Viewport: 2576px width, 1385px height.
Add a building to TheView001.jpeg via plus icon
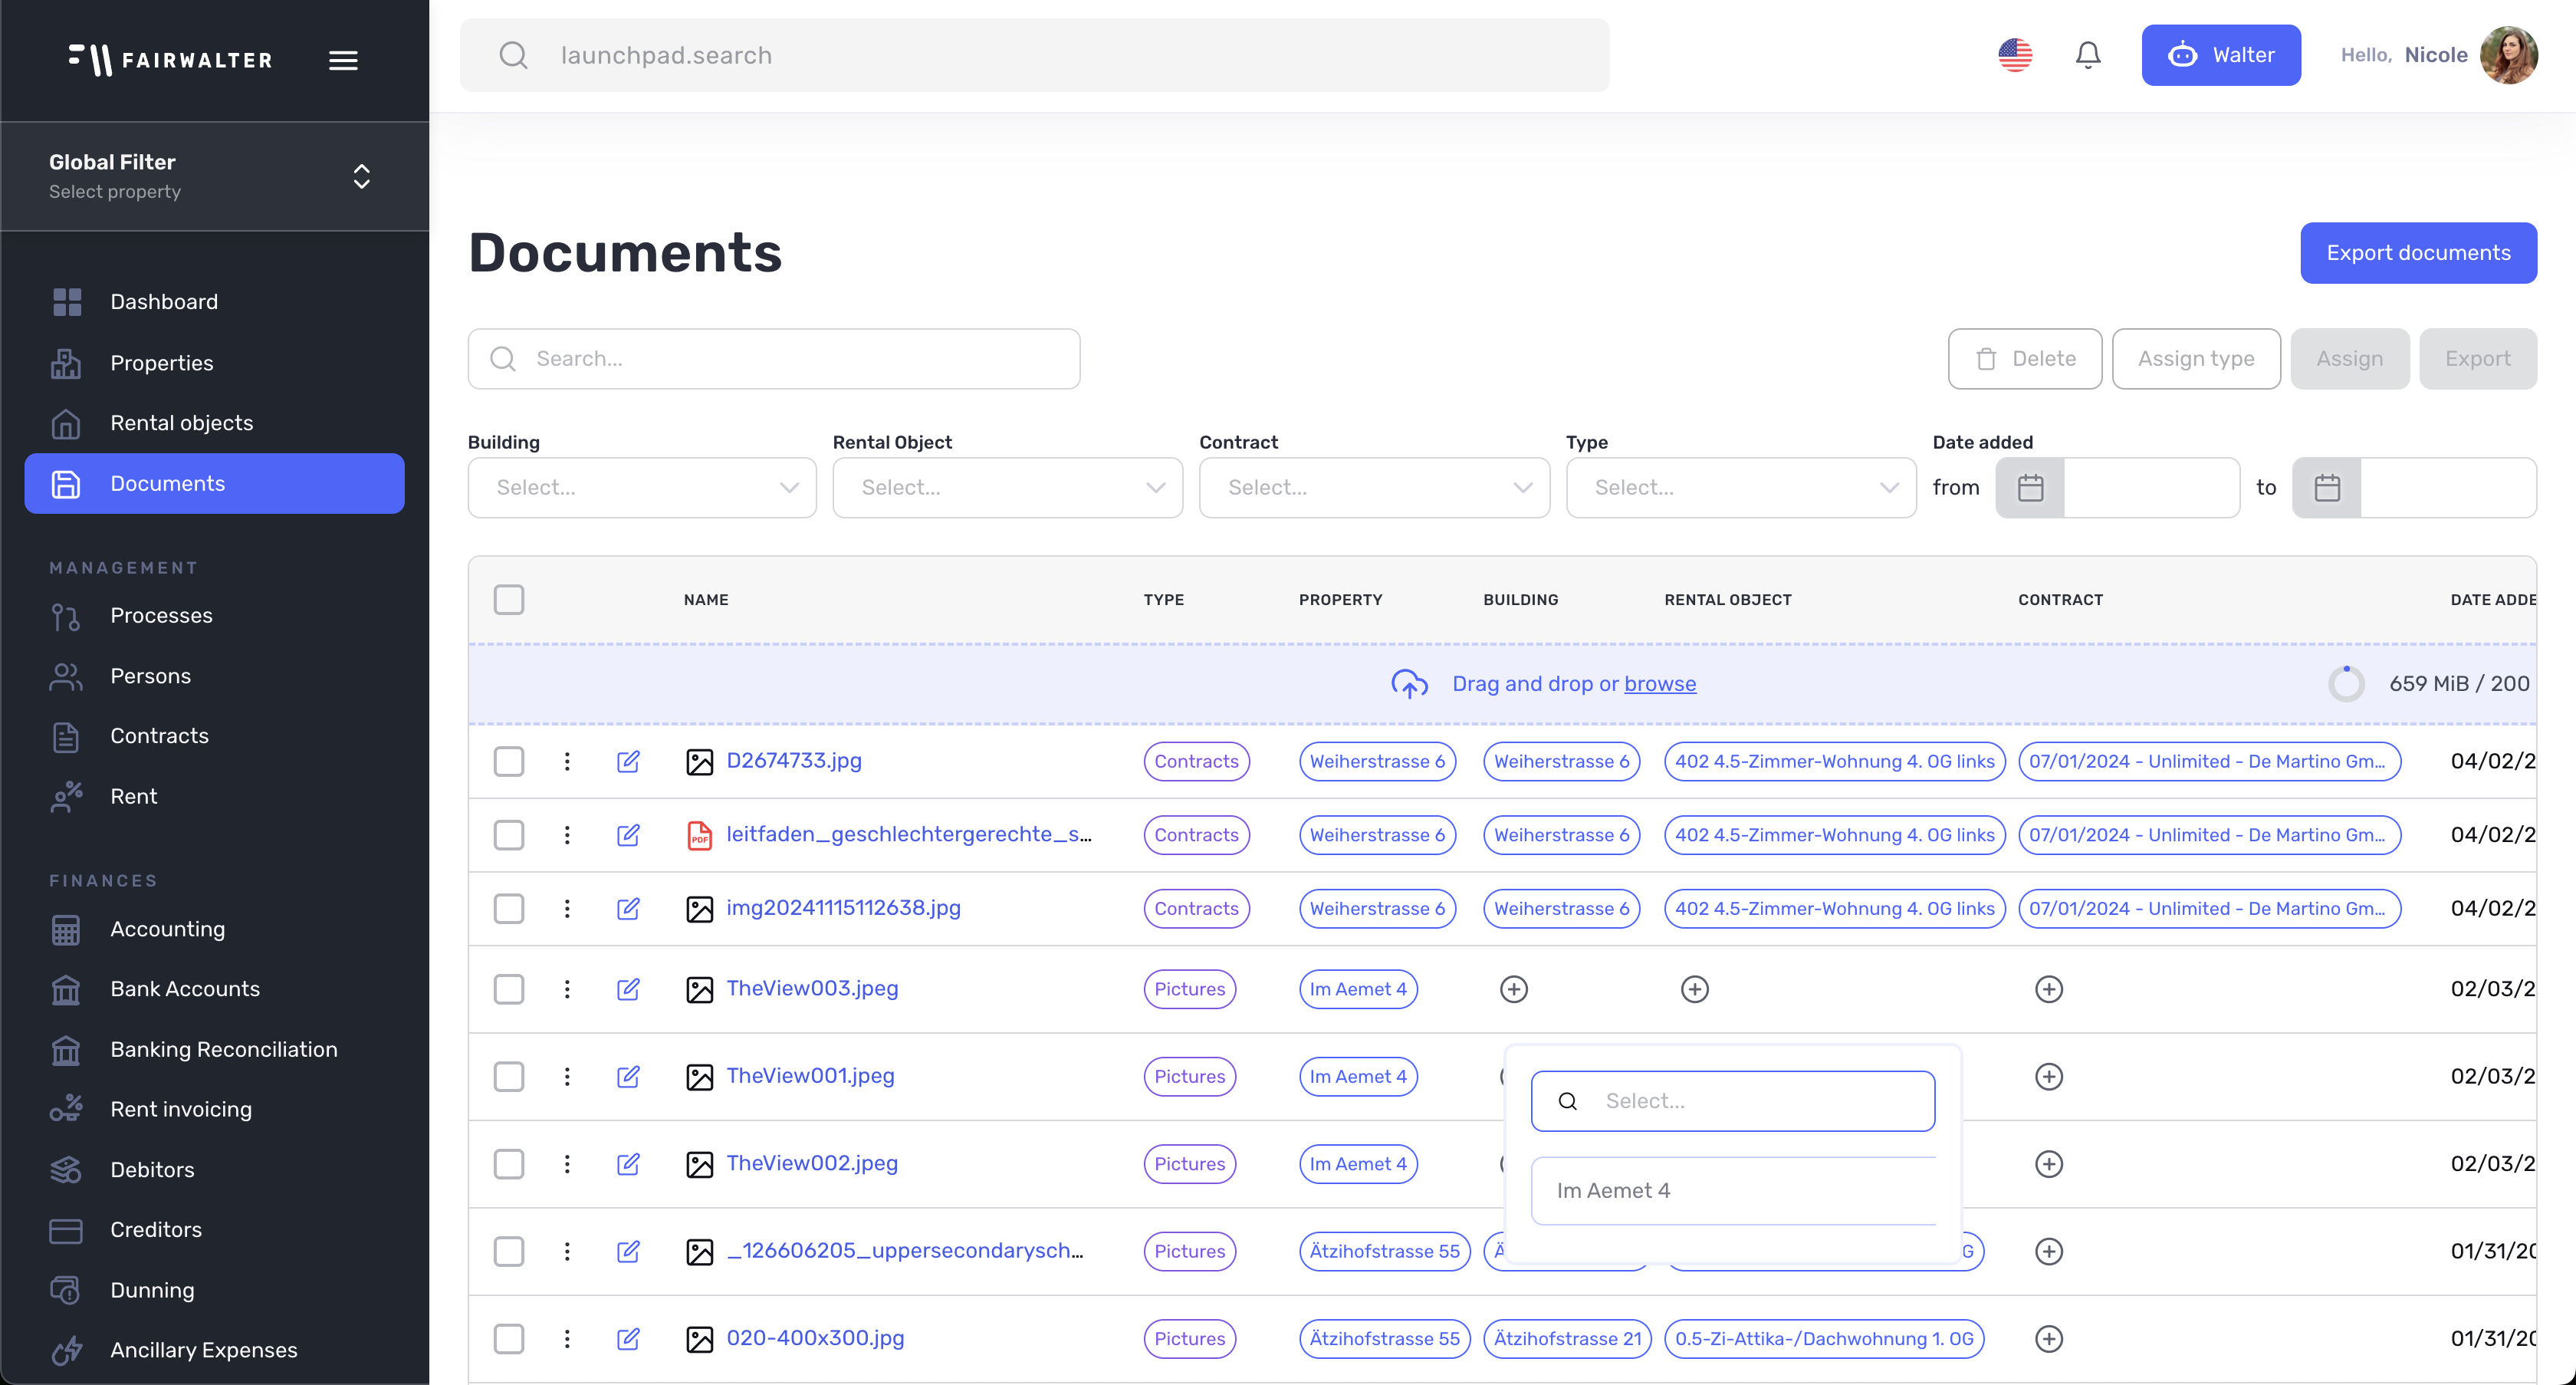pos(1513,1076)
